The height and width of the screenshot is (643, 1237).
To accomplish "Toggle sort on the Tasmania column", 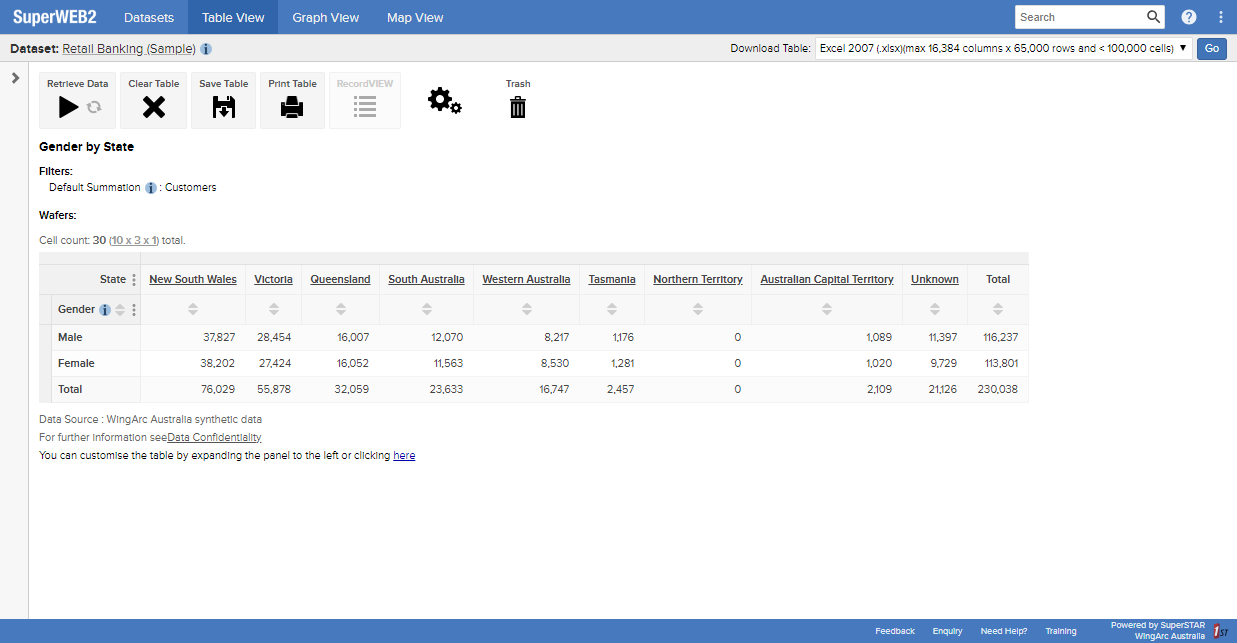I will pyautogui.click(x=612, y=309).
